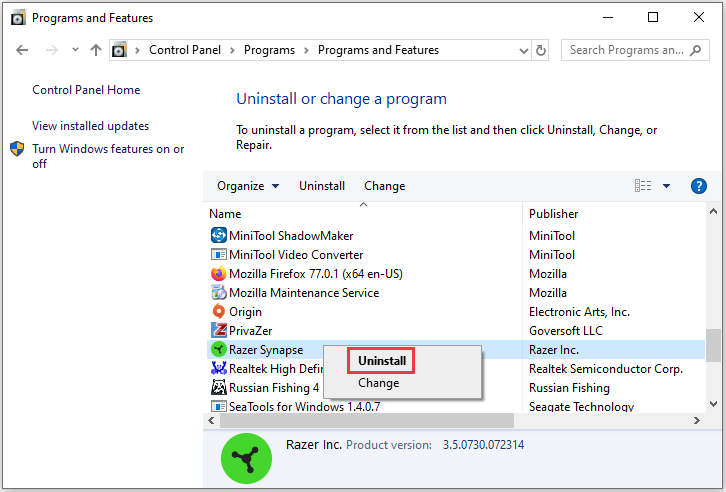Click the horizontal scrollbar left arrow

[x=211, y=420]
